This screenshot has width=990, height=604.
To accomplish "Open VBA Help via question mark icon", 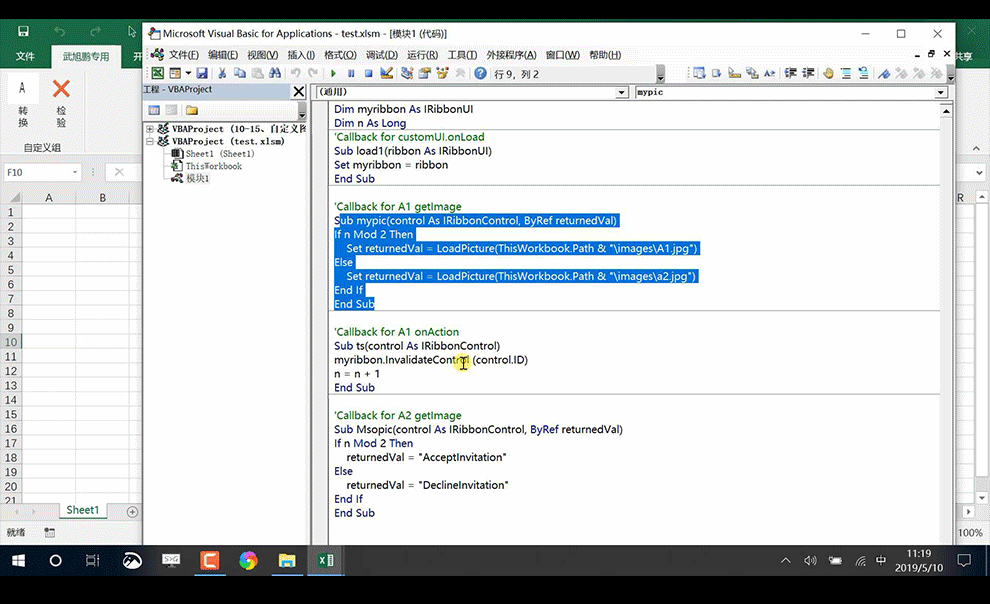I will point(481,73).
